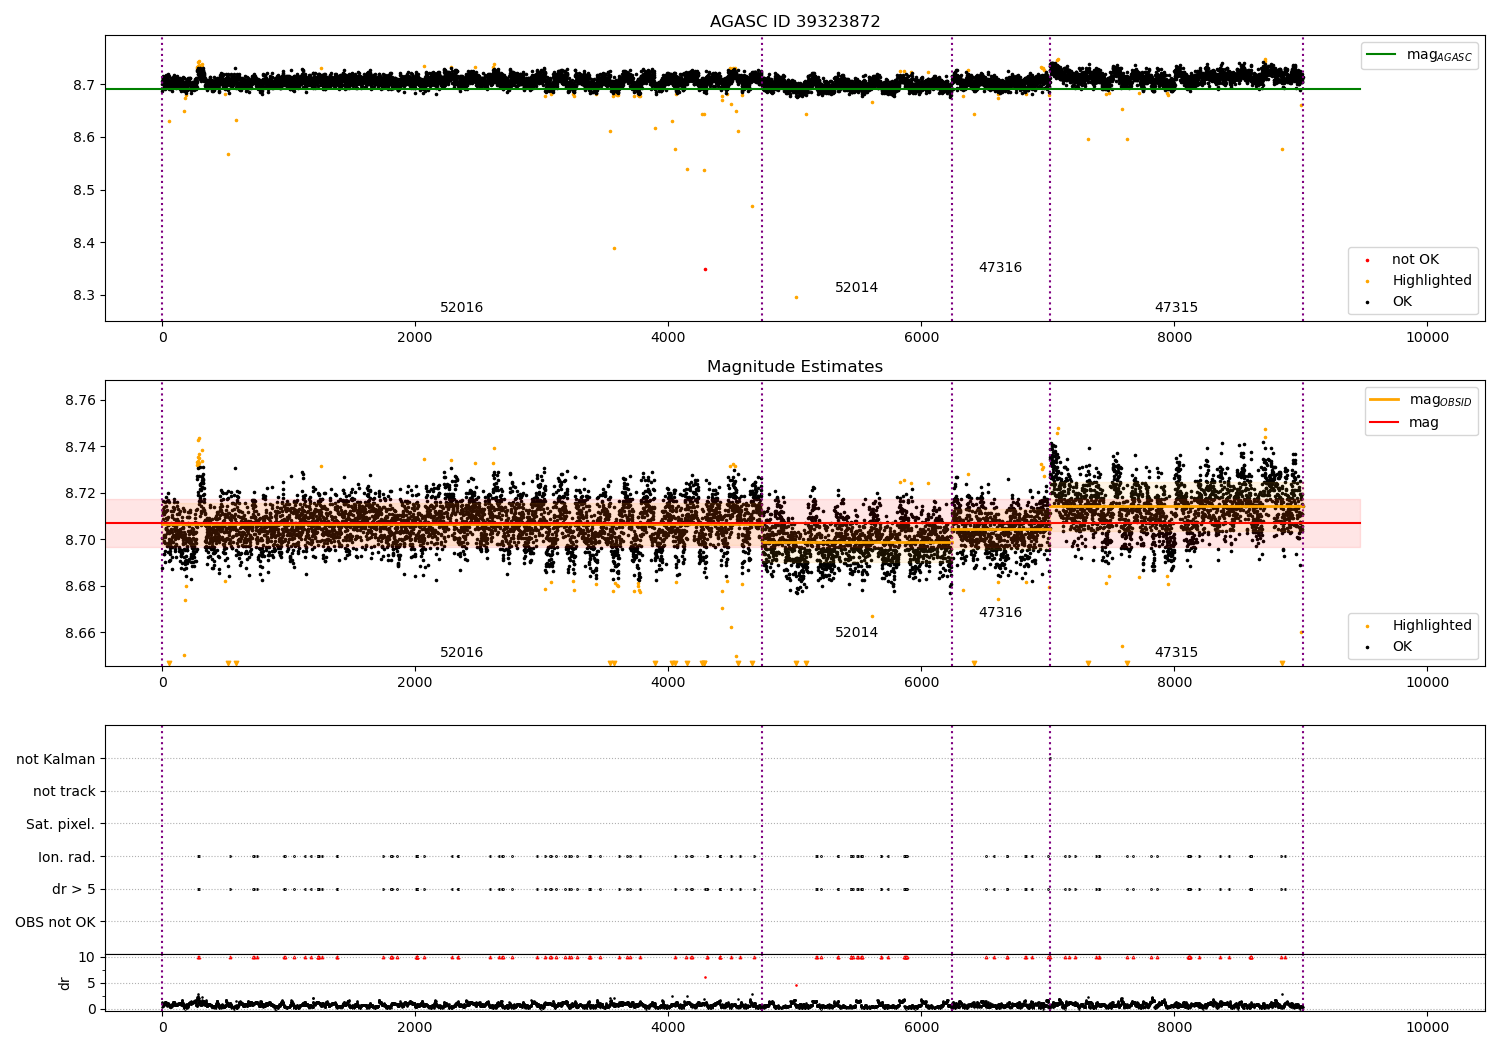Select the mag OBSID legend entry in middle plot

tap(1421, 400)
